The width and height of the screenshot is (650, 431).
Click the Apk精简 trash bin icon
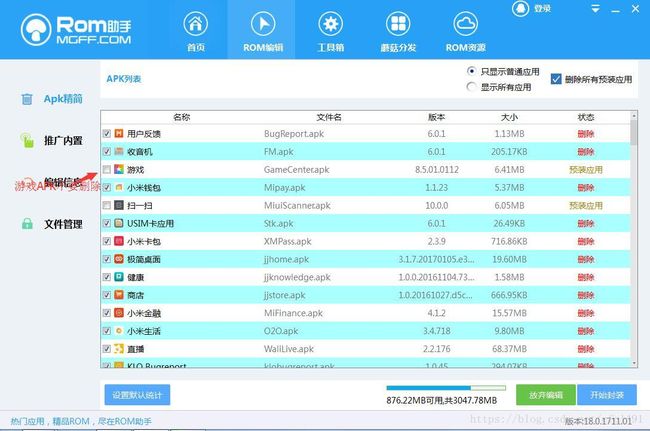27,99
